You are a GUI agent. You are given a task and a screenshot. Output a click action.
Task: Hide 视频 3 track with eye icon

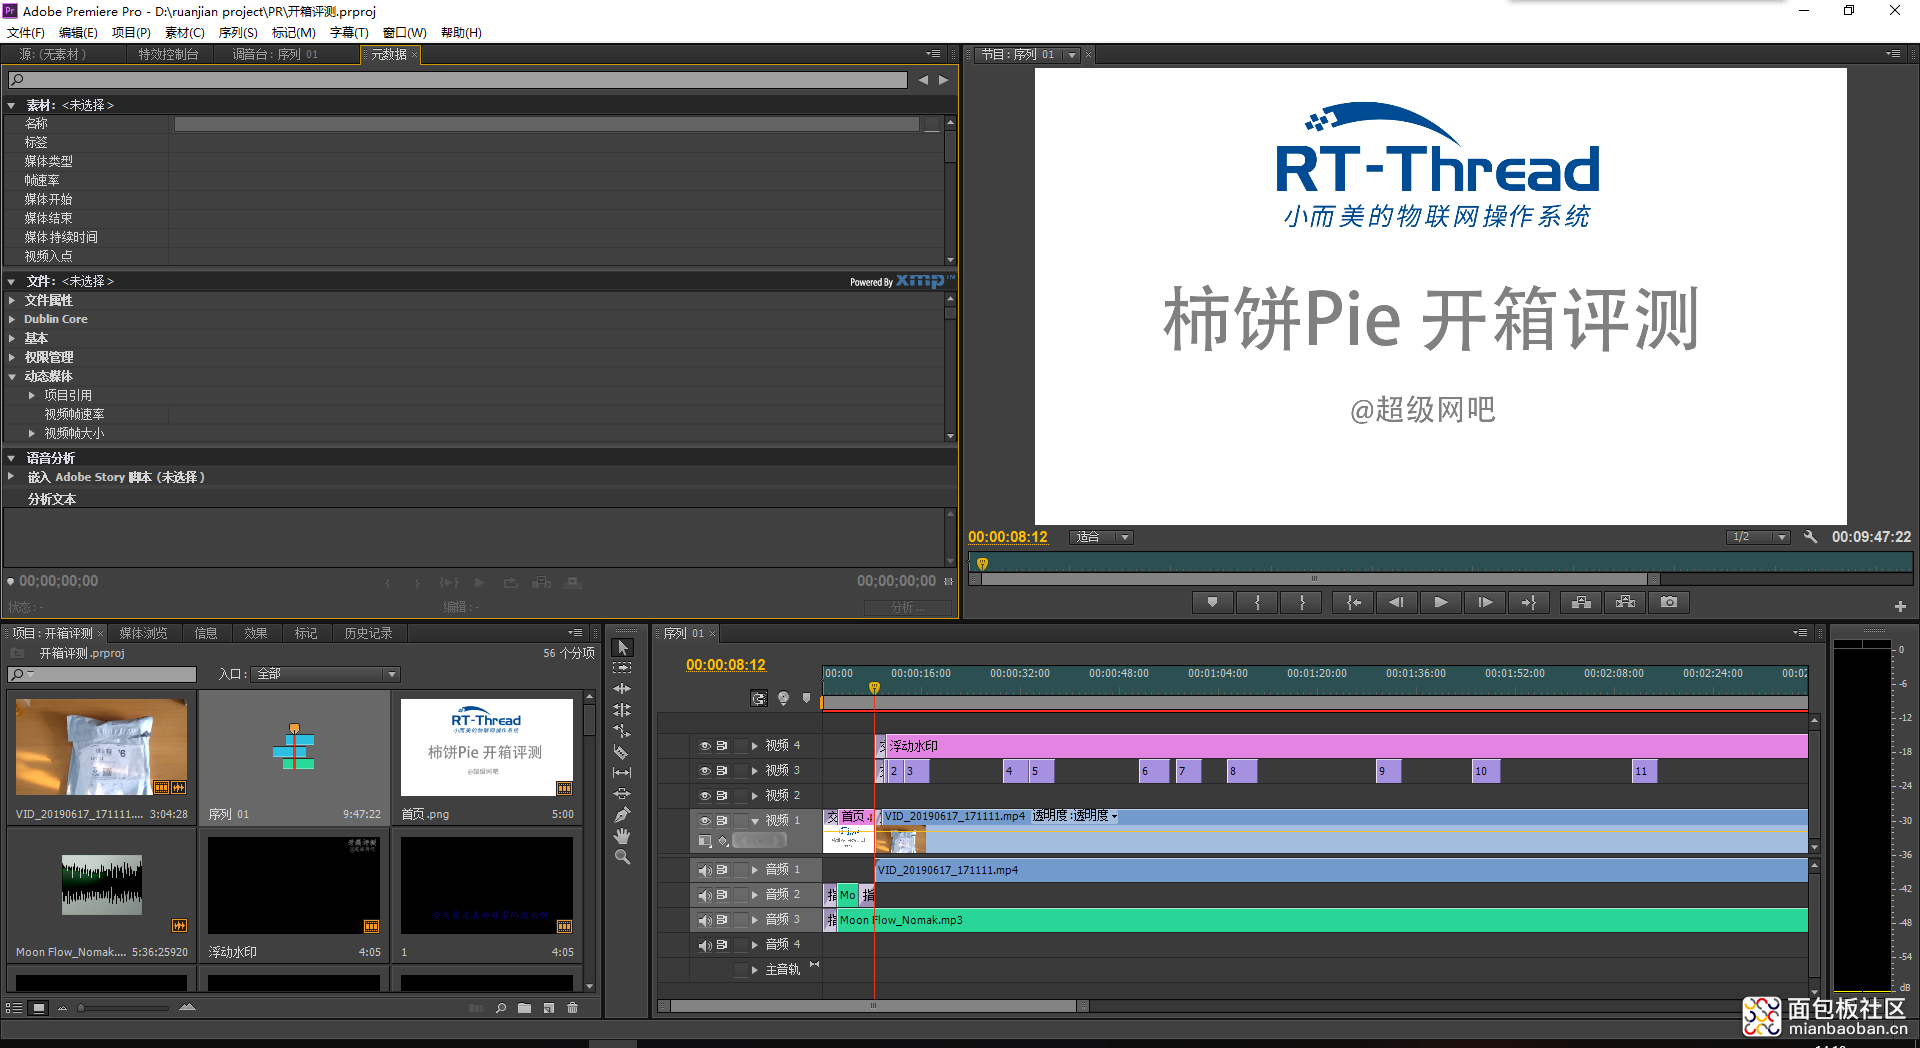coord(704,771)
